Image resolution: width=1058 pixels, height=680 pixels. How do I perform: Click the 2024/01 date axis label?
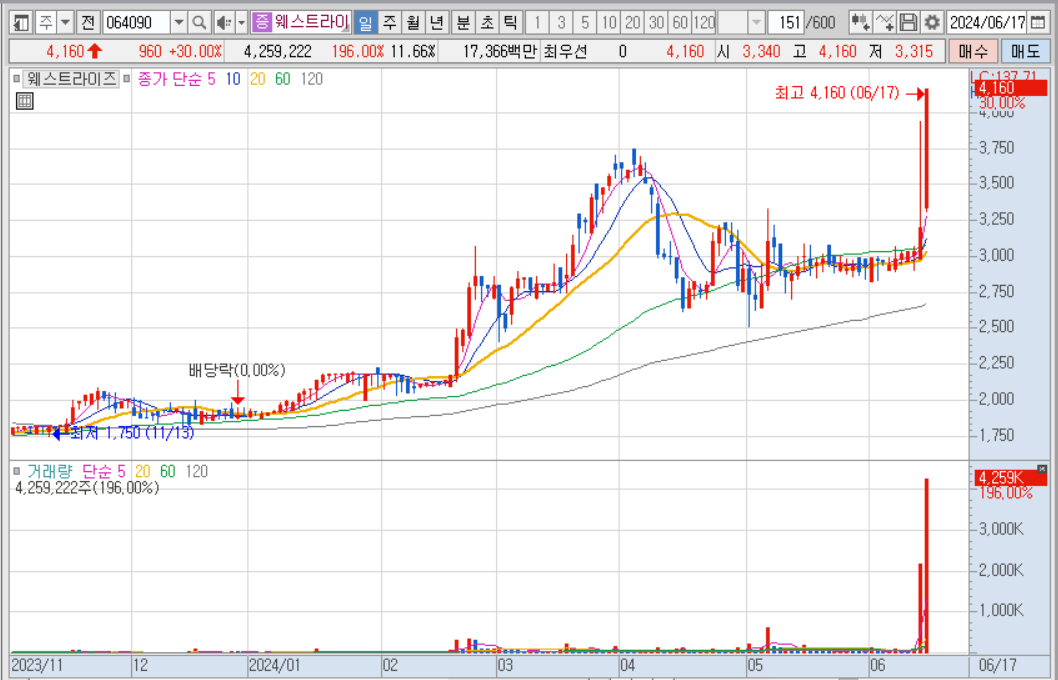pyautogui.click(x=274, y=665)
